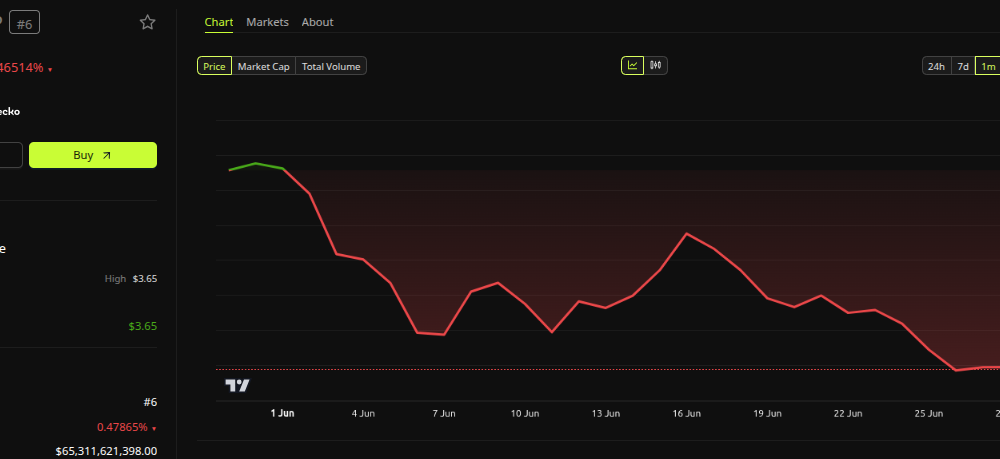Image resolution: width=1000 pixels, height=459 pixels.
Task: Set chart range to 1m
Action: pyautogui.click(x=988, y=66)
